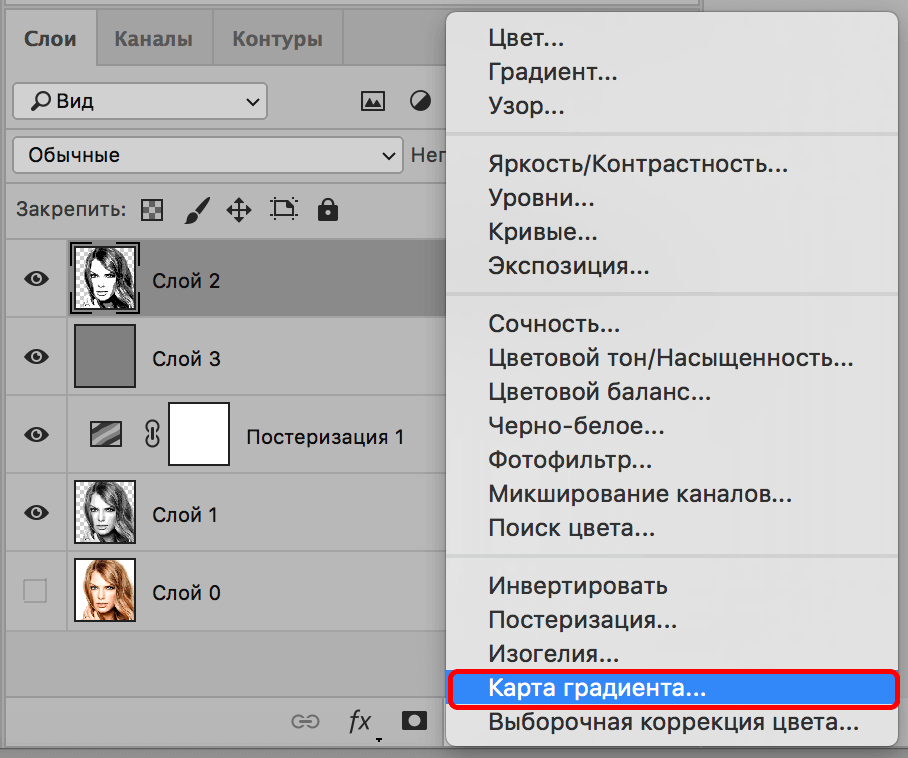Open blend mode dropdown Обычные
The width and height of the screenshot is (908, 758).
pos(207,155)
